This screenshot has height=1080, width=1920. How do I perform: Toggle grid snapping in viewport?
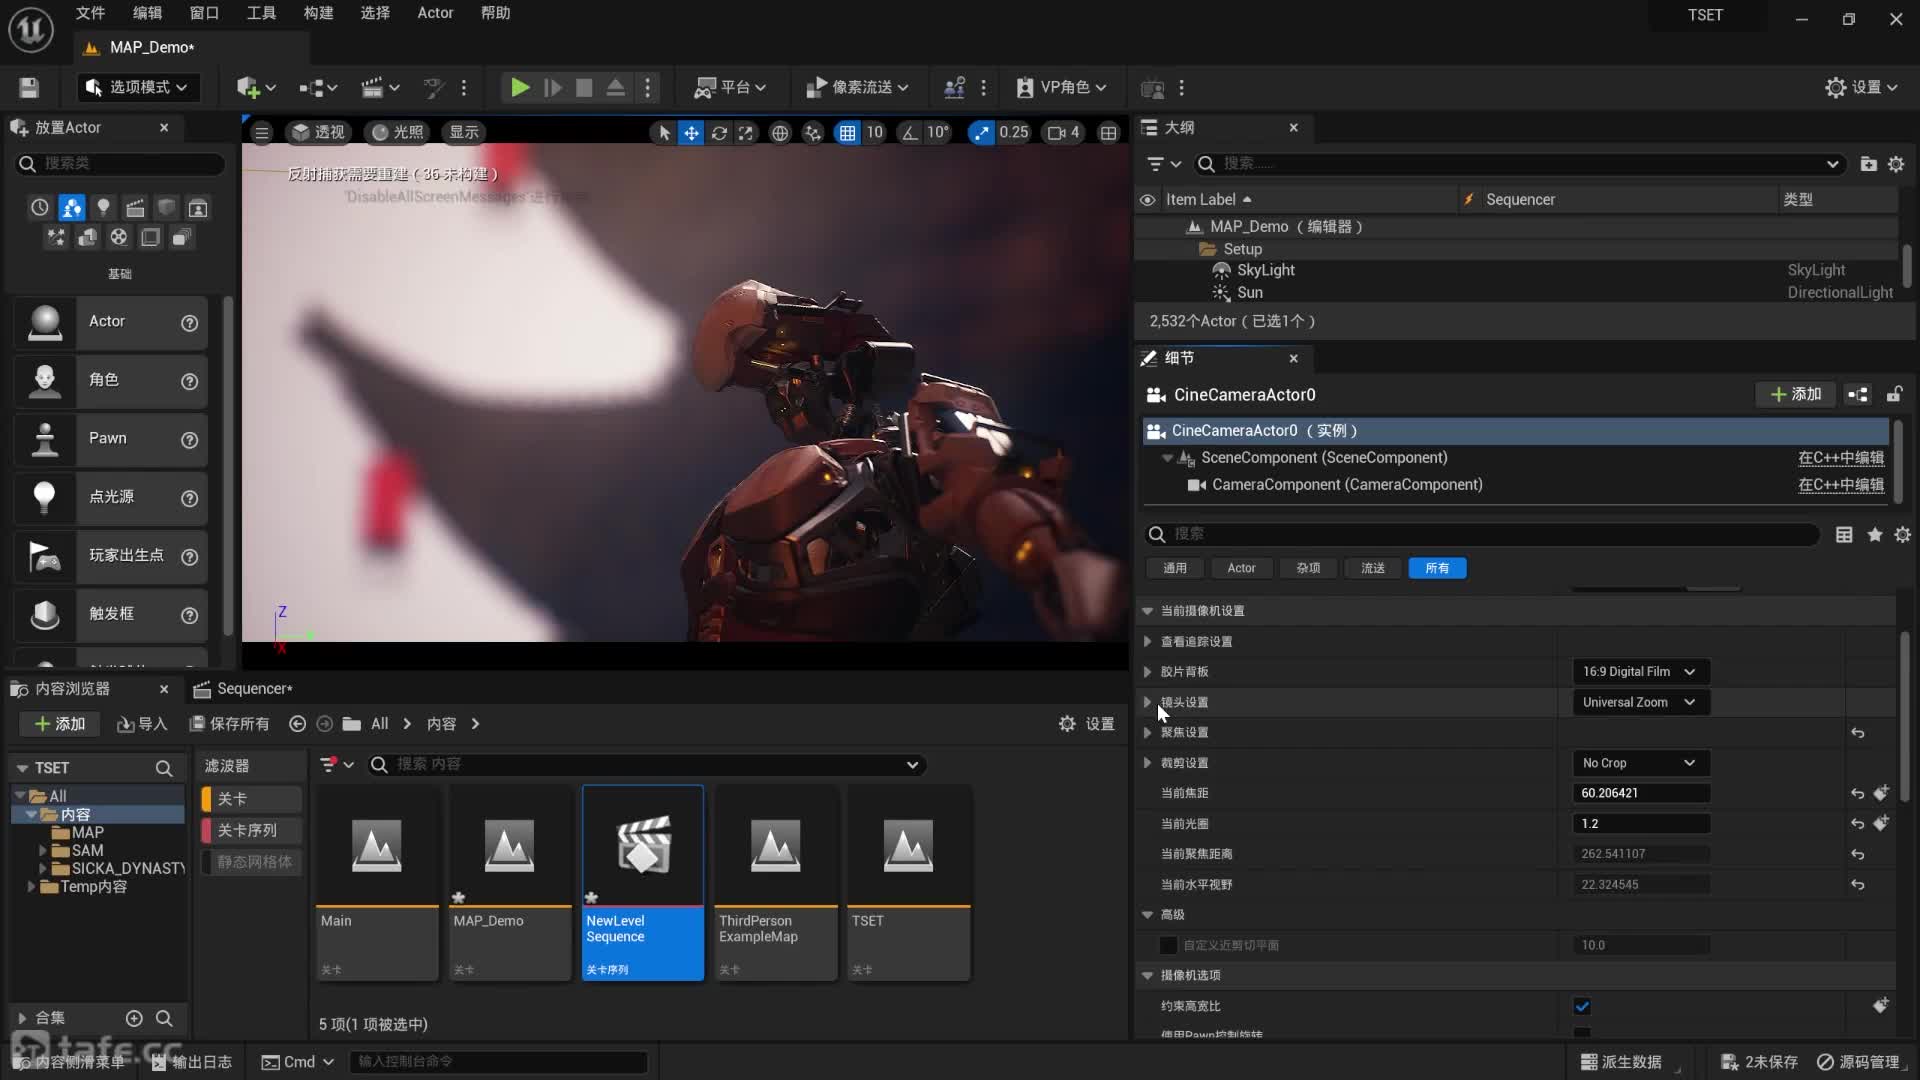coord(847,132)
